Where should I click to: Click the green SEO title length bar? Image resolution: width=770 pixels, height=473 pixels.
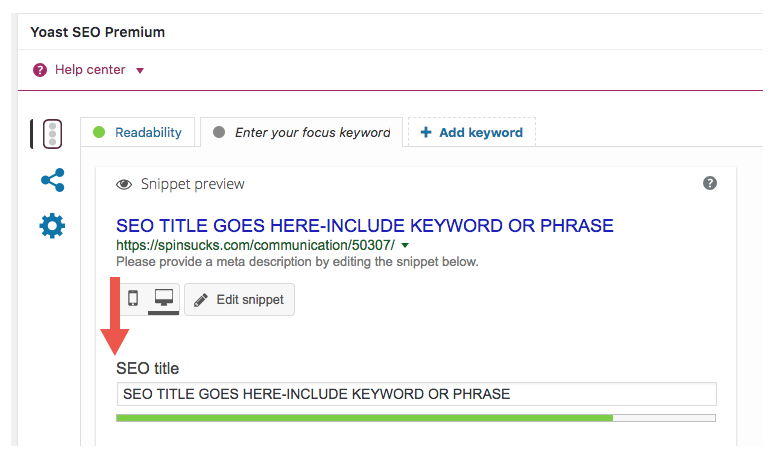[364, 417]
